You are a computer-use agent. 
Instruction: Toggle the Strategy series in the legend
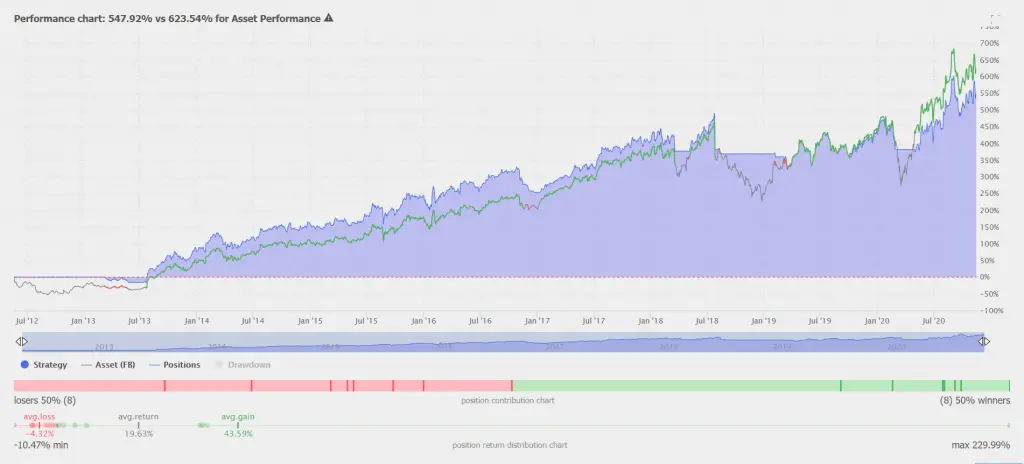tap(44, 365)
